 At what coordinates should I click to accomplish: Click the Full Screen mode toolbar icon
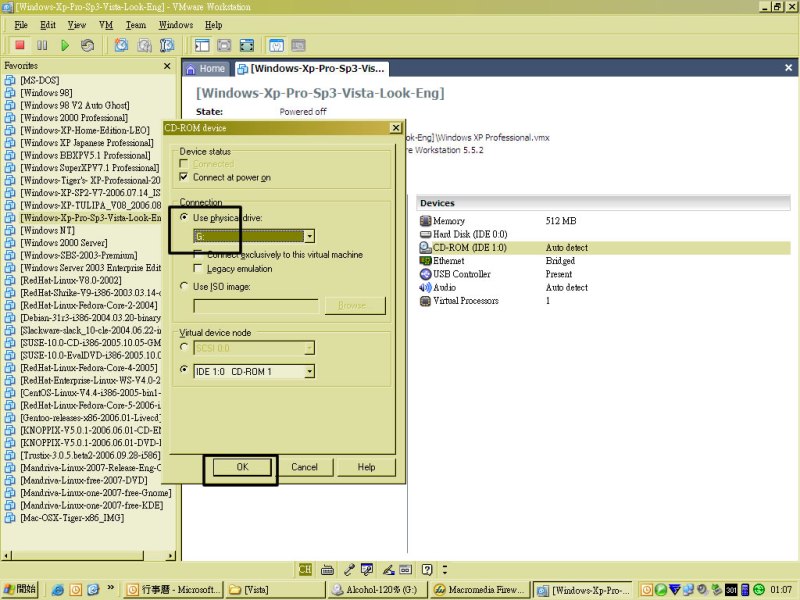click(x=246, y=45)
